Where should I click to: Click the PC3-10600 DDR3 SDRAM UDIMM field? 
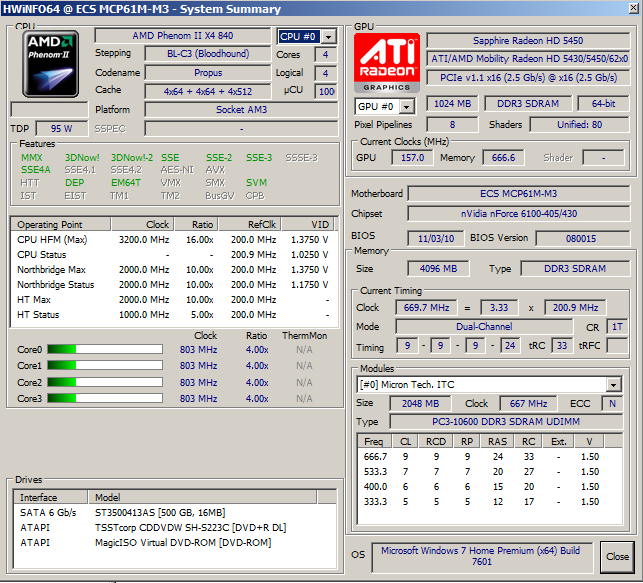click(506, 421)
